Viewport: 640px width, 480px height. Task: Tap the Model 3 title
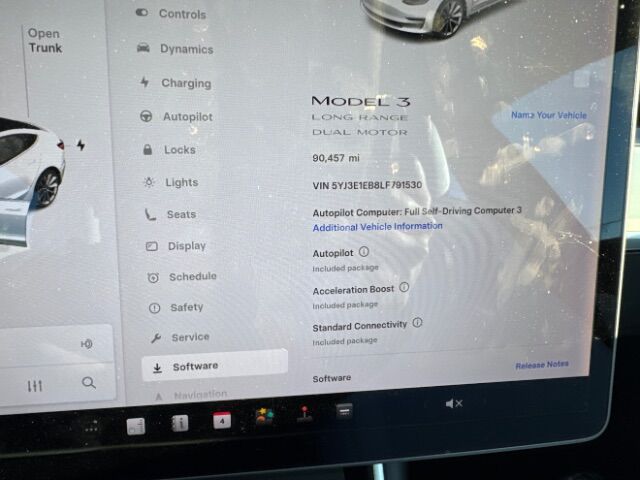(360, 101)
